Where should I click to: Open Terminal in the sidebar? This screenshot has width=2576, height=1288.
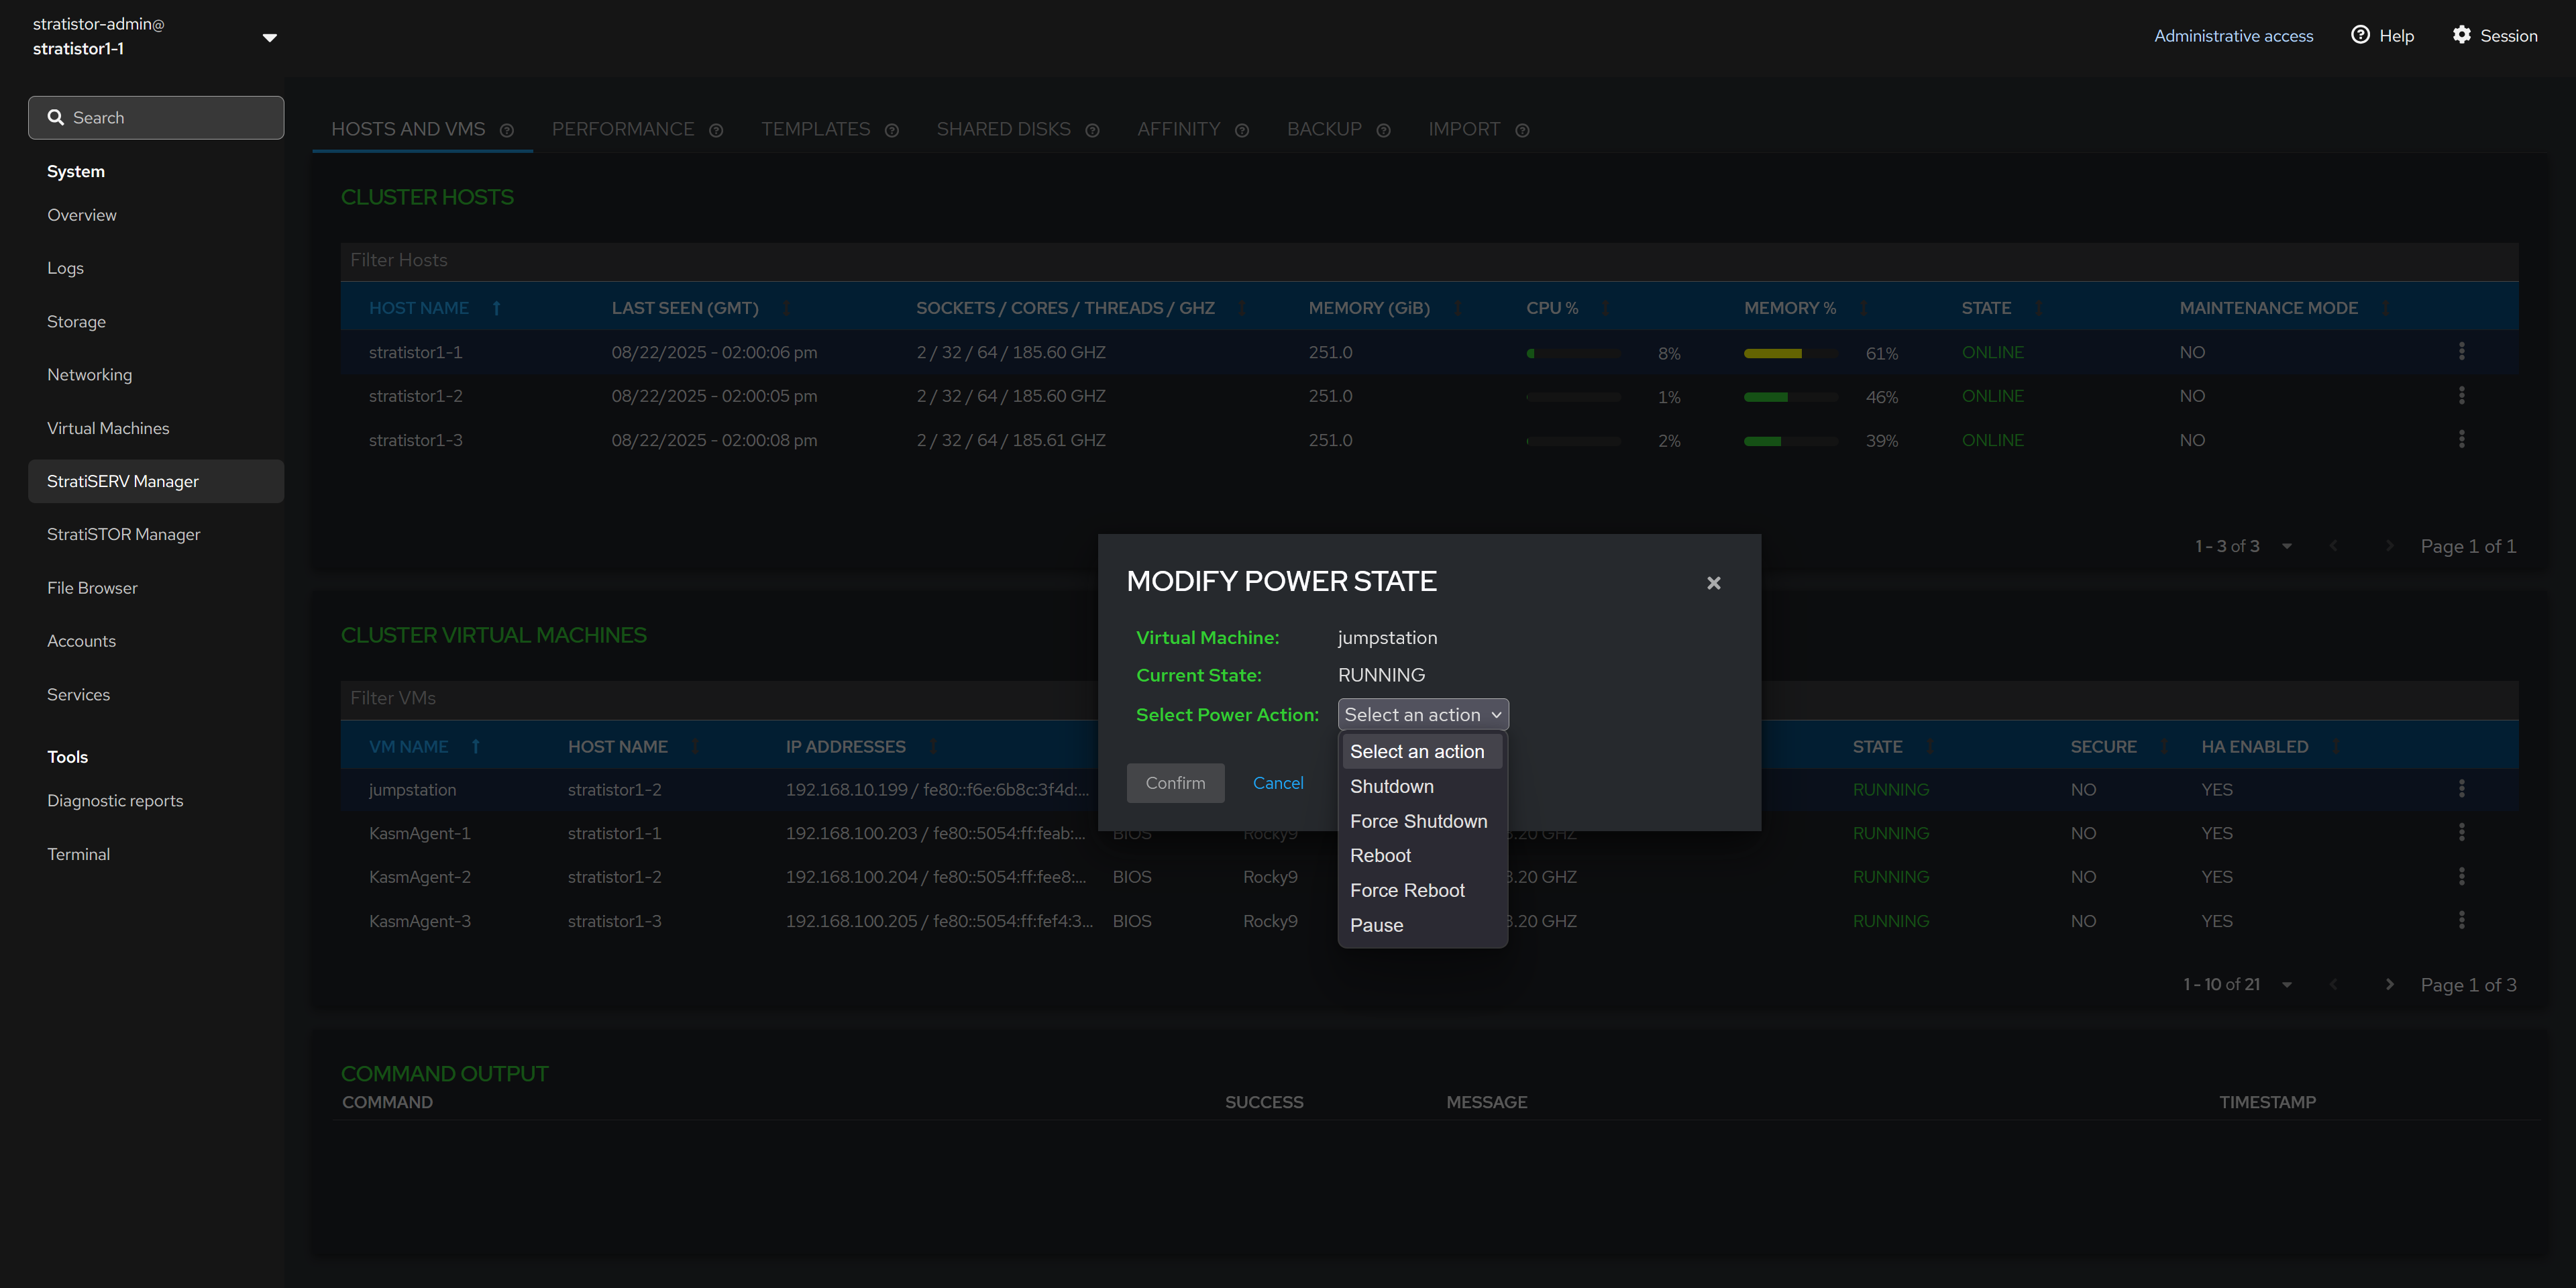coord(78,854)
